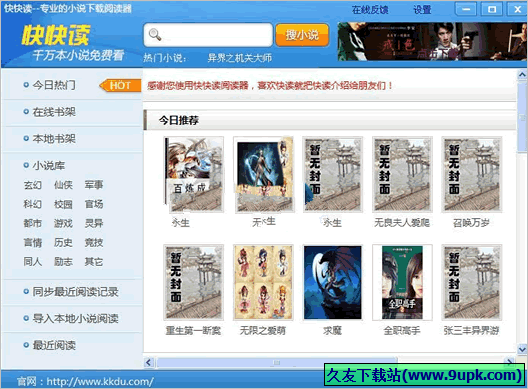Screen dimensions: 528x389
Task: Open the official site http://www.kkdu.com/ link
Action: 100,381
